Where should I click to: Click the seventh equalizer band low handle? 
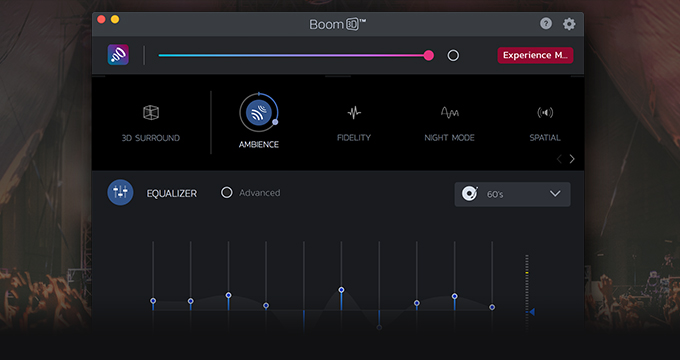(x=379, y=327)
